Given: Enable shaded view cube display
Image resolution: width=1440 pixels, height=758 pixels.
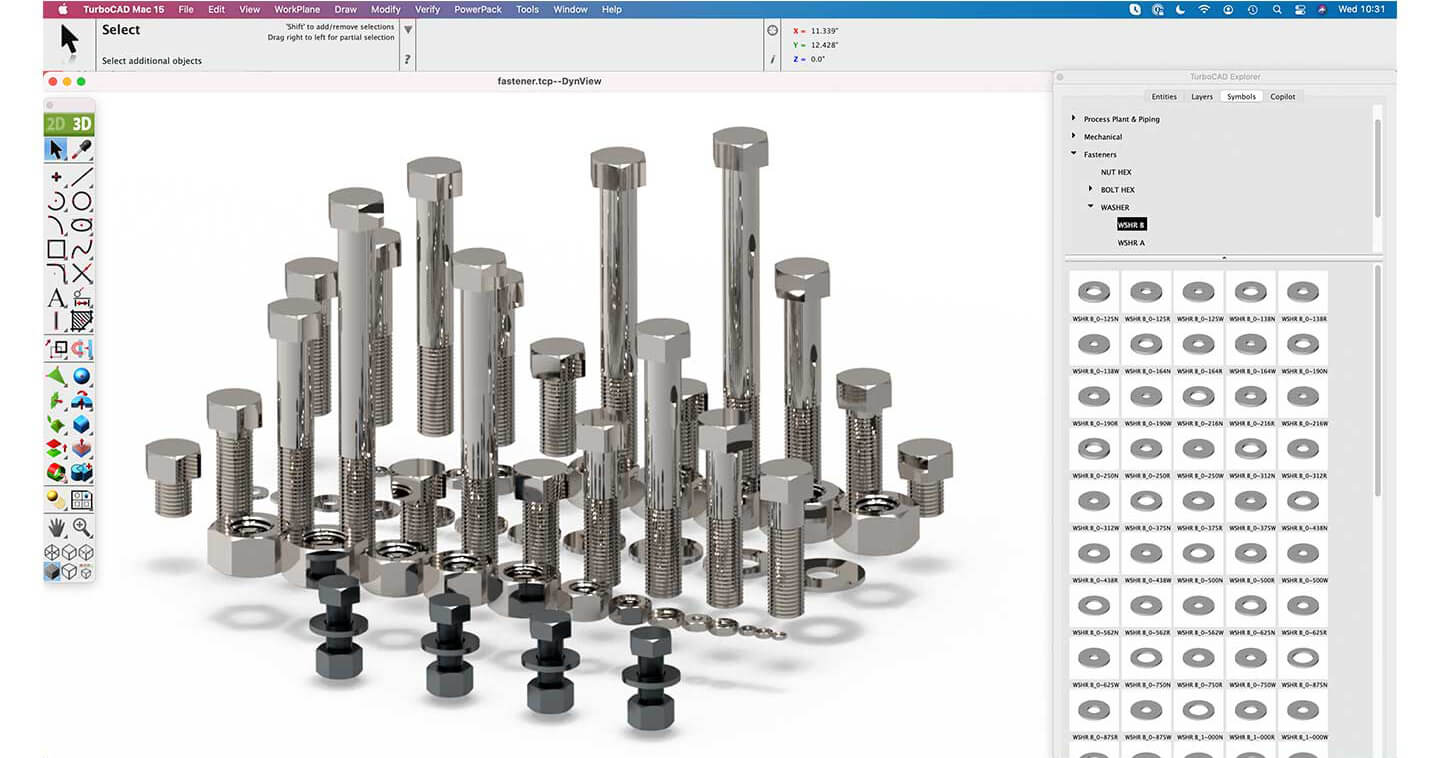Looking at the screenshot, I should click(x=52, y=571).
